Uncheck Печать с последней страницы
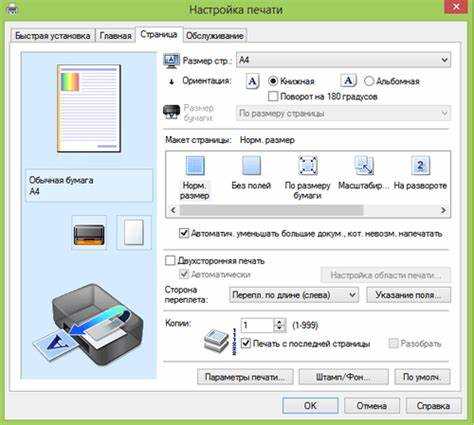The width and height of the screenshot is (474, 425). tap(246, 343)
